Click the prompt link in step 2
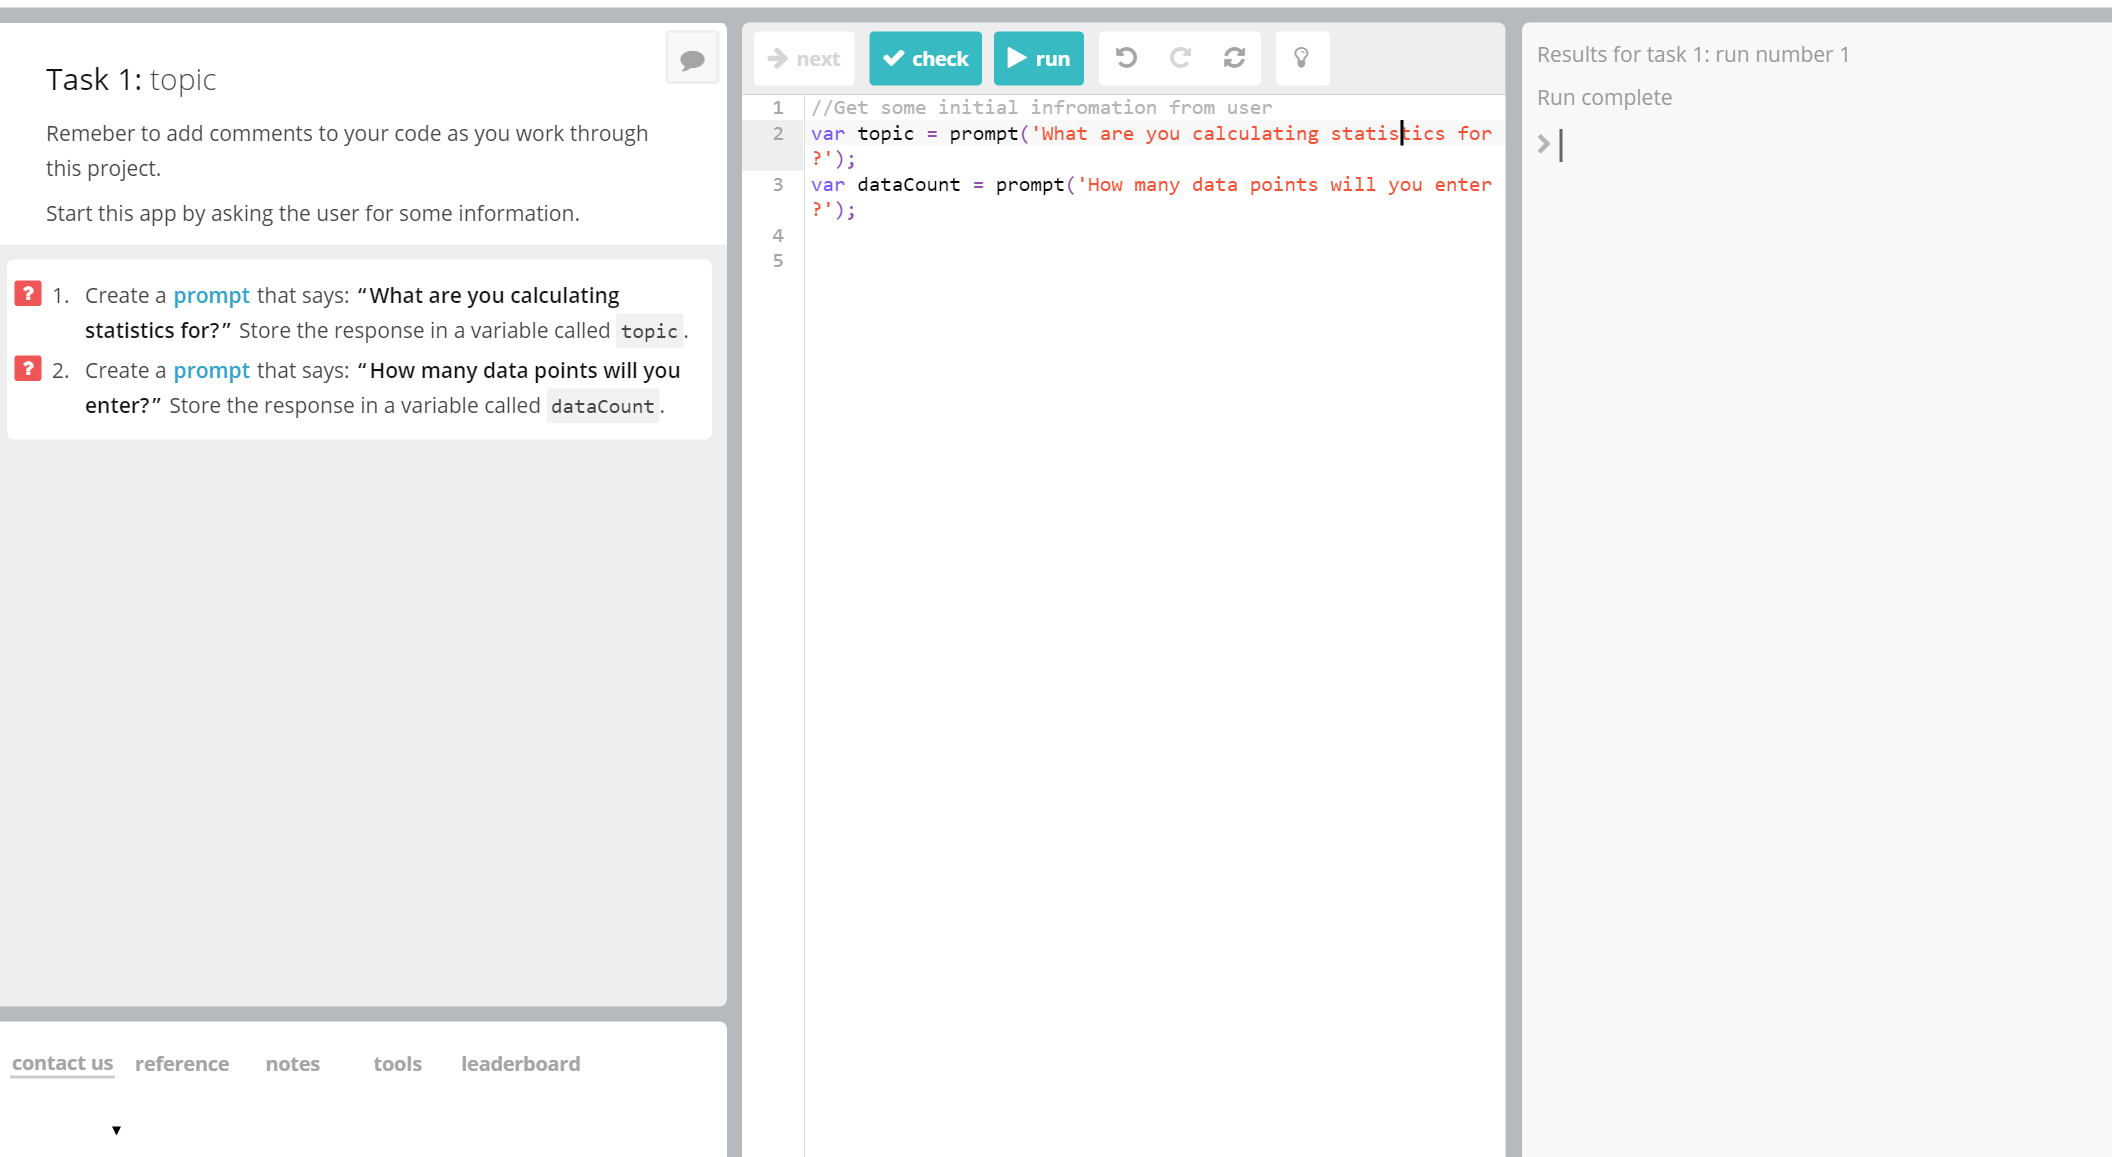The width and height of the screenshot is (2112, 1157). coord(211,371)
